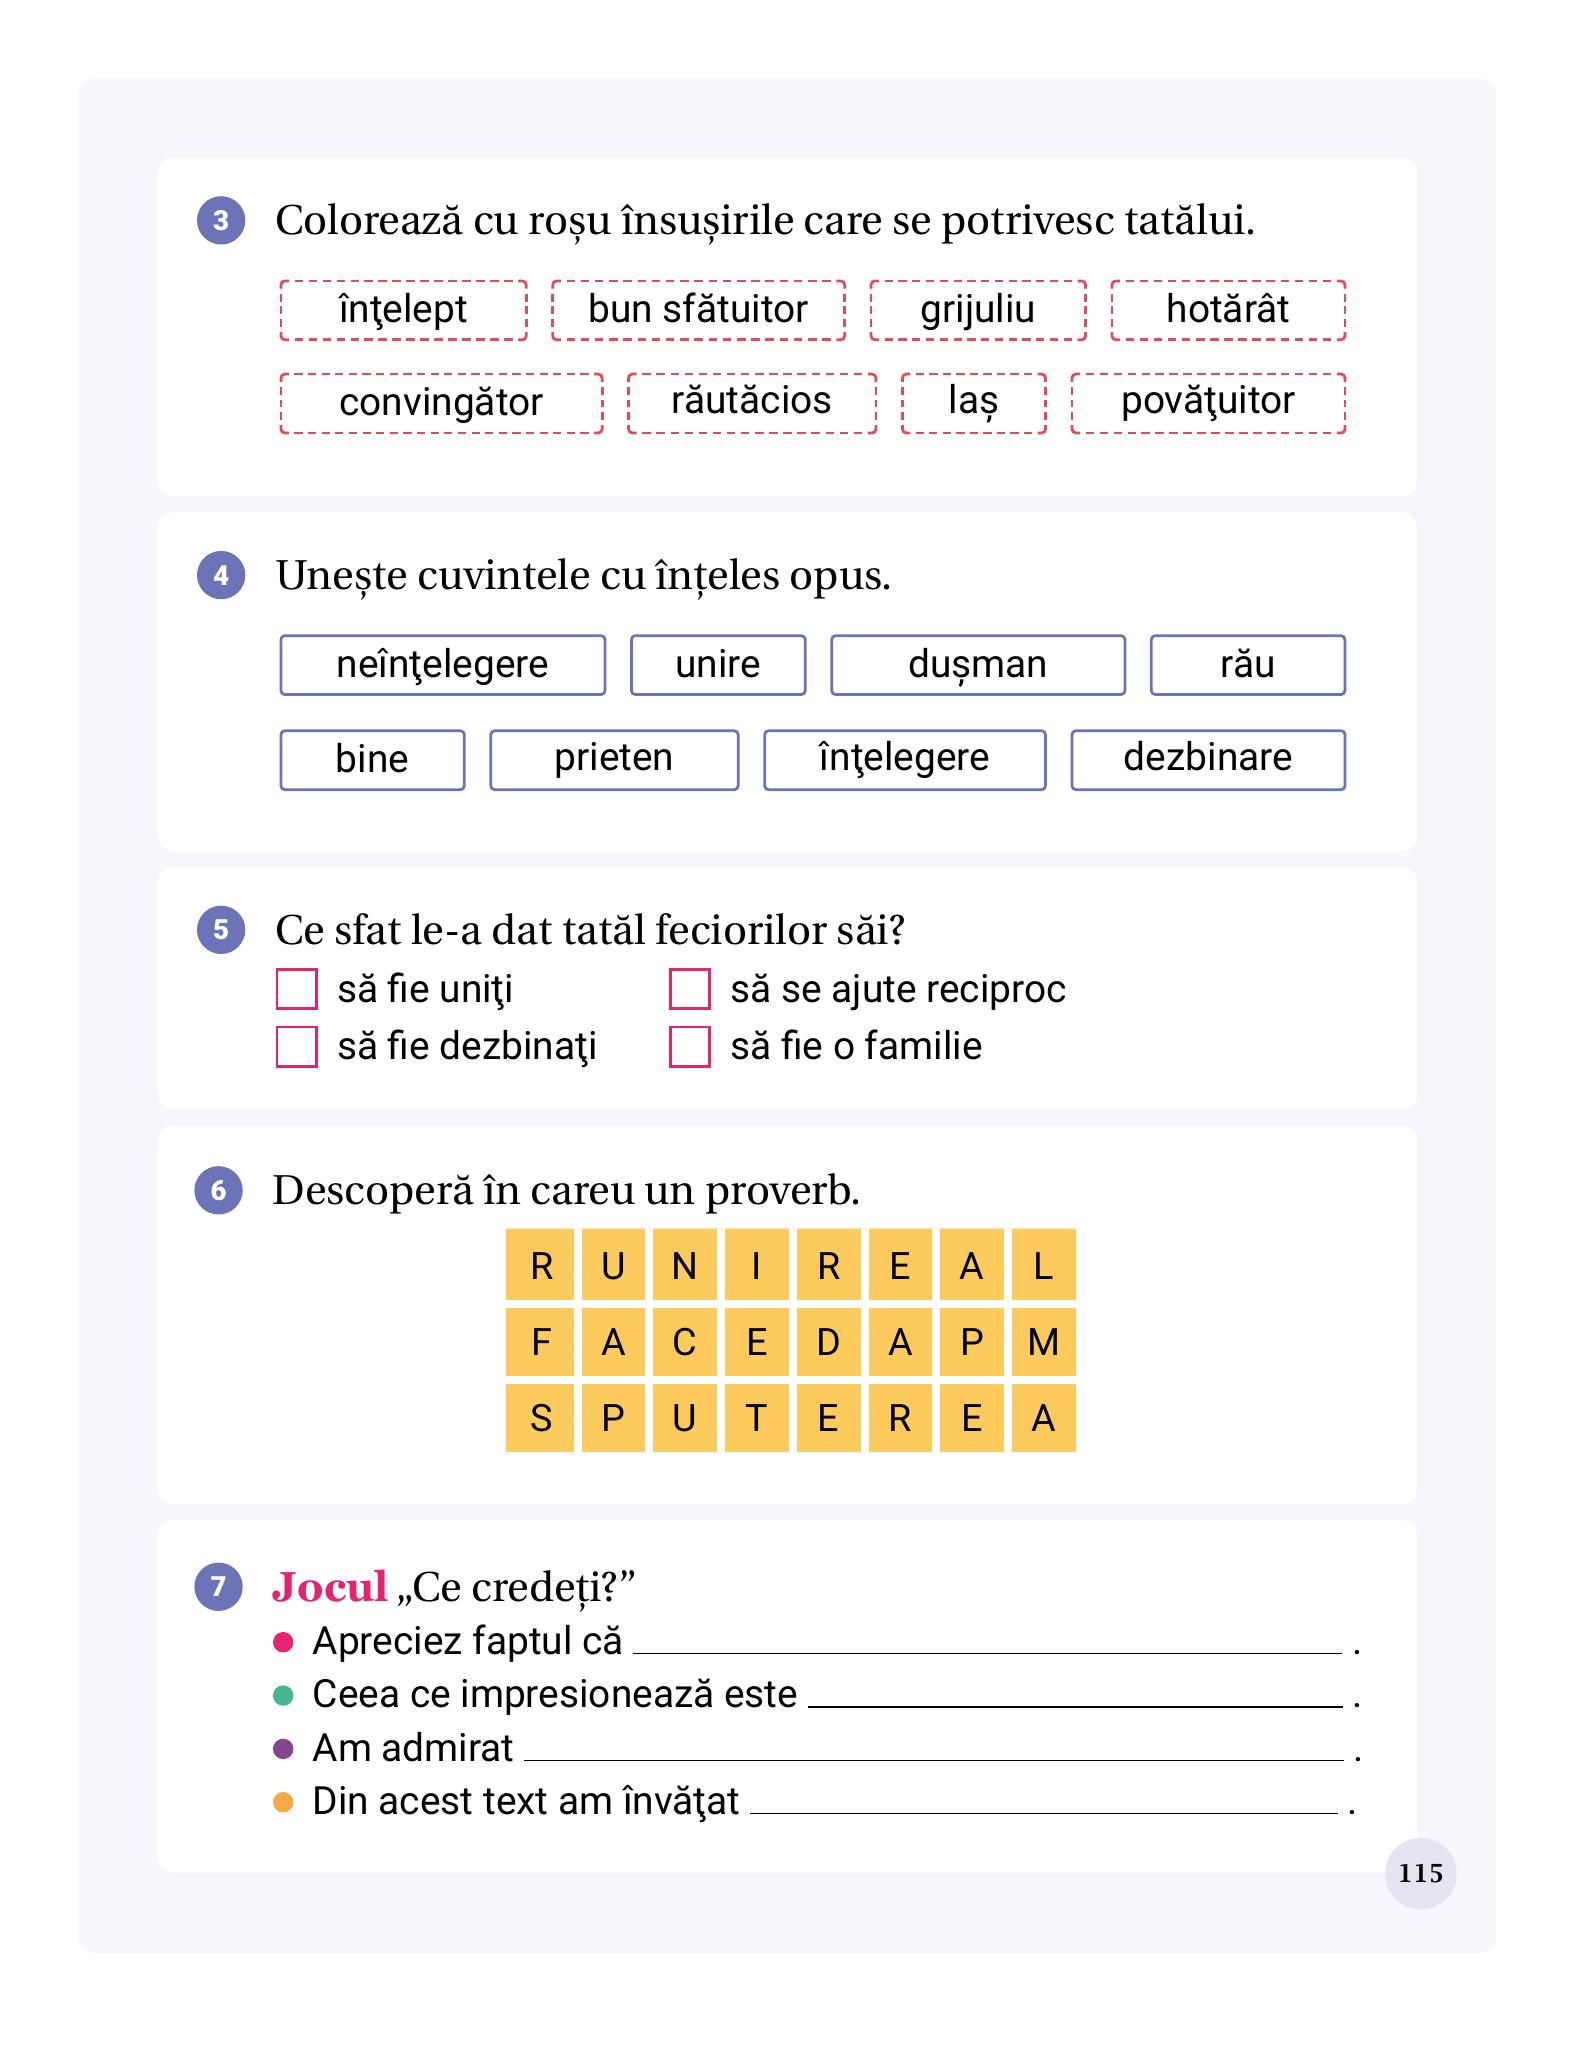The width and height of the screenshot is (1575, 2048).
Task: Click the pink bullet beside Apreciez faptul că
Action: (283, 1642)
